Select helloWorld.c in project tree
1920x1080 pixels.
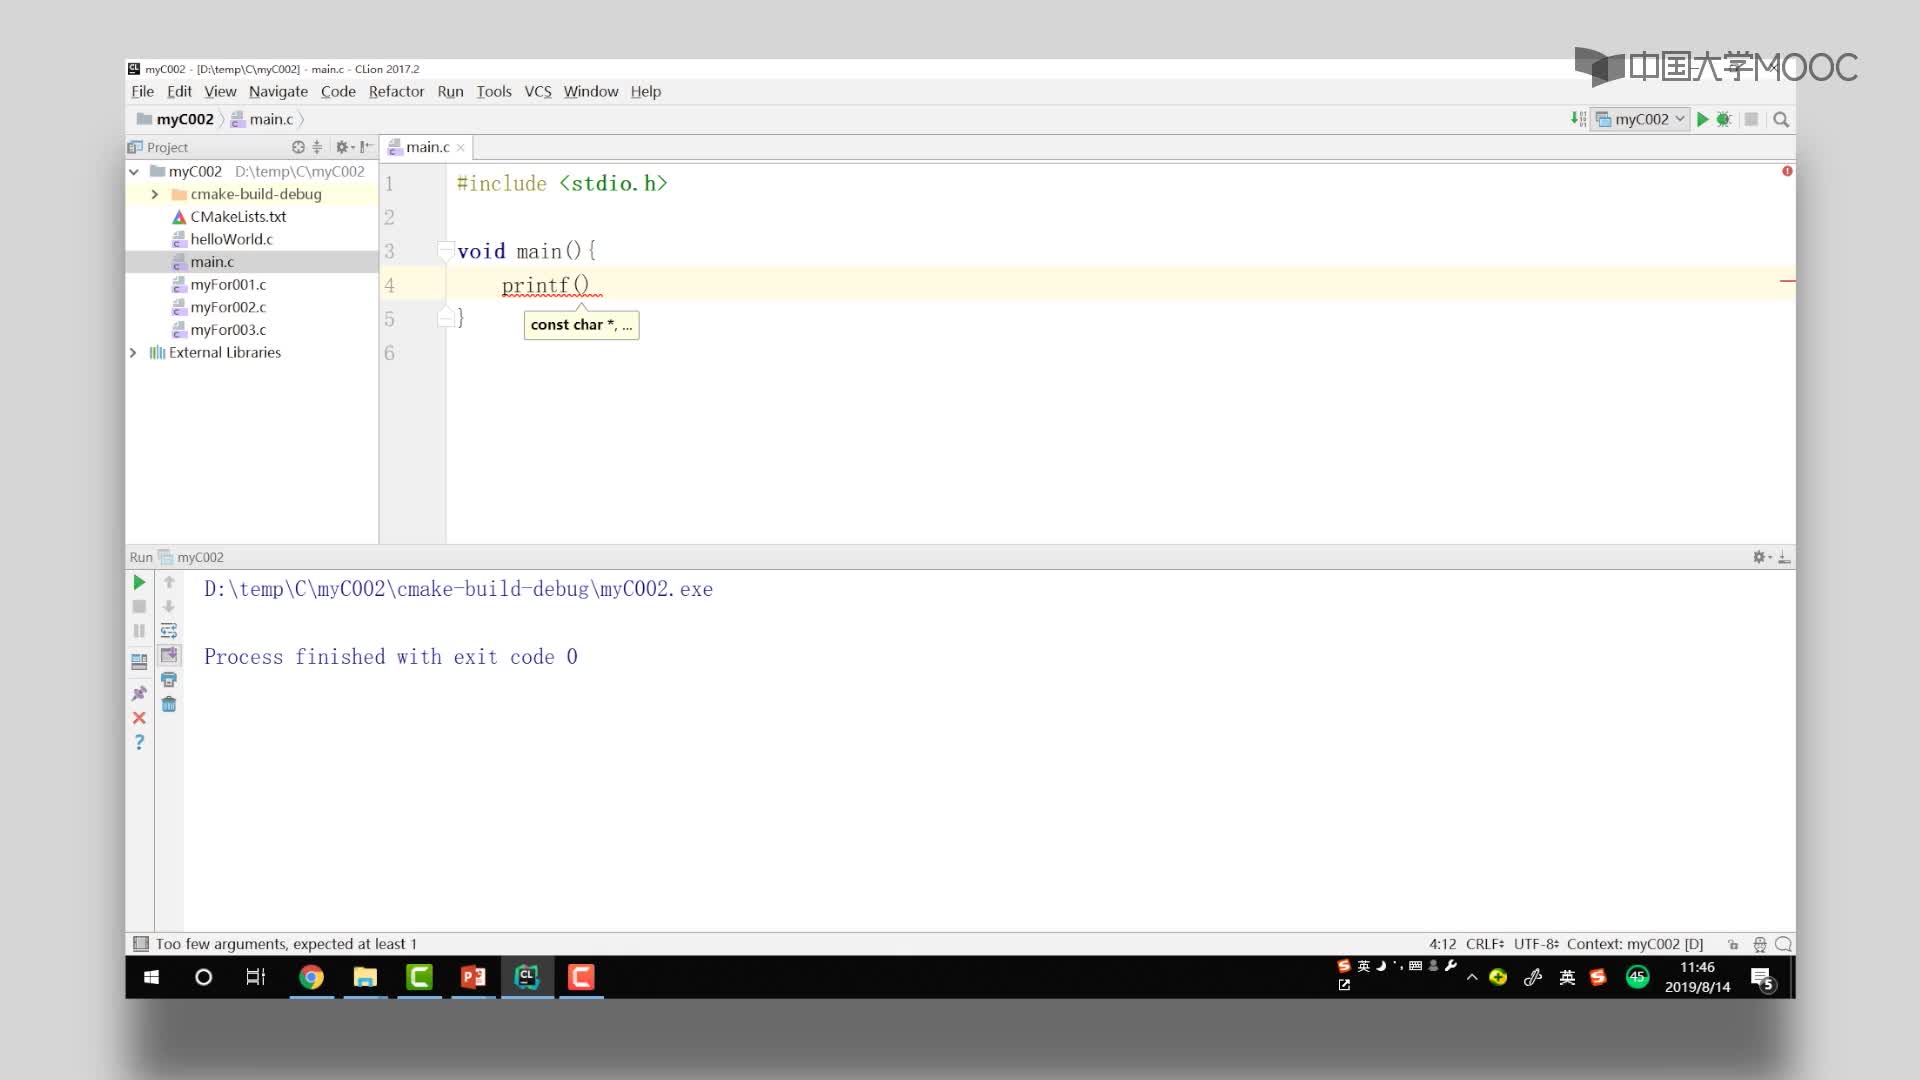[x=231, y=239]
